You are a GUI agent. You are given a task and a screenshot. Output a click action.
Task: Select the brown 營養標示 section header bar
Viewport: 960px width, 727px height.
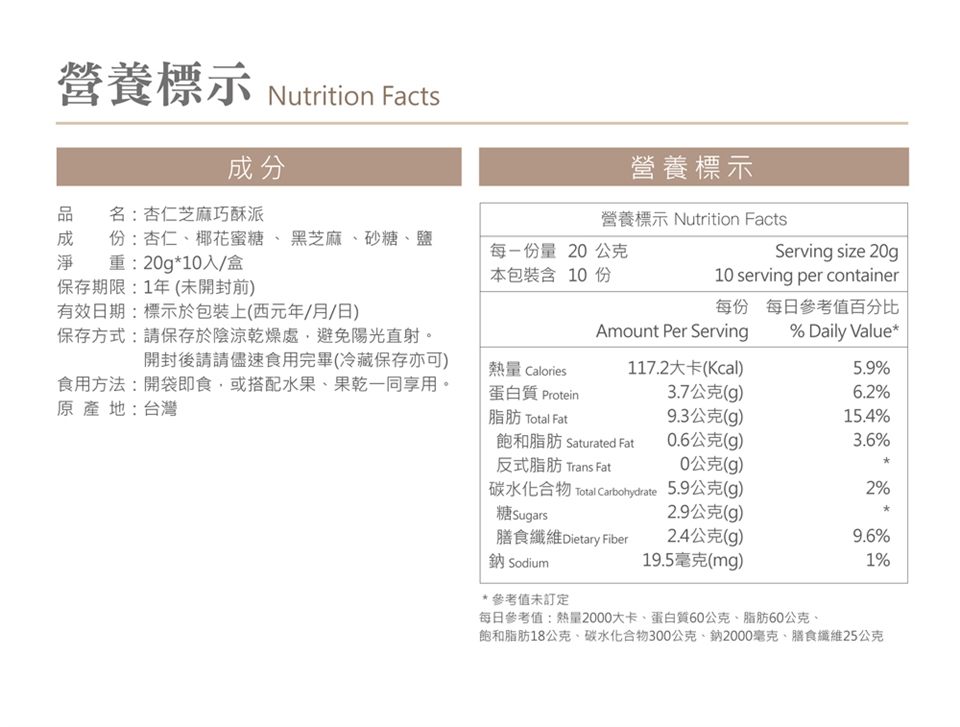pos(693,167)
